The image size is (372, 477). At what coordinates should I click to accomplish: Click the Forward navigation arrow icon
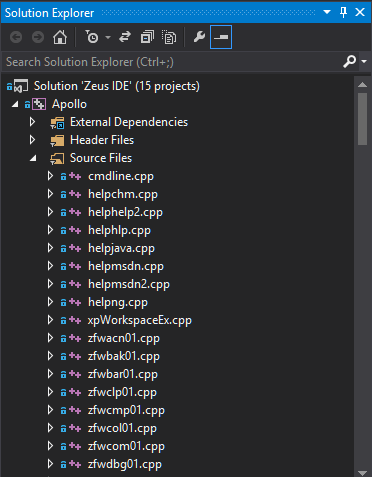pyautogui.click(x=38, y=37)
